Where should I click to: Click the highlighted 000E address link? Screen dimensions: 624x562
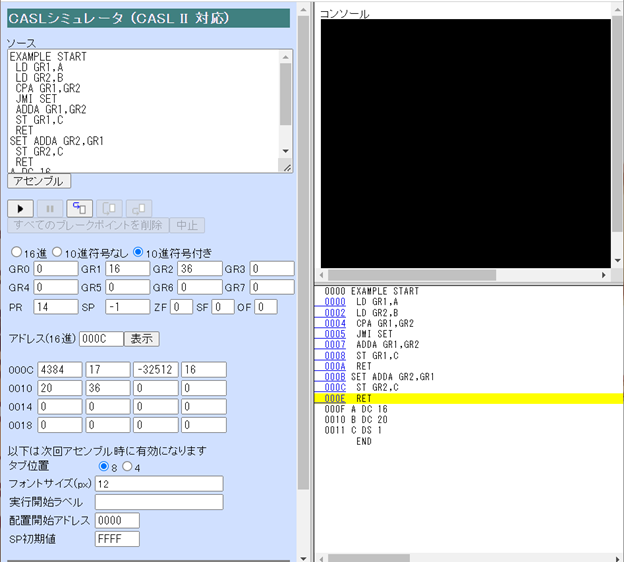[x=334, y=398]
